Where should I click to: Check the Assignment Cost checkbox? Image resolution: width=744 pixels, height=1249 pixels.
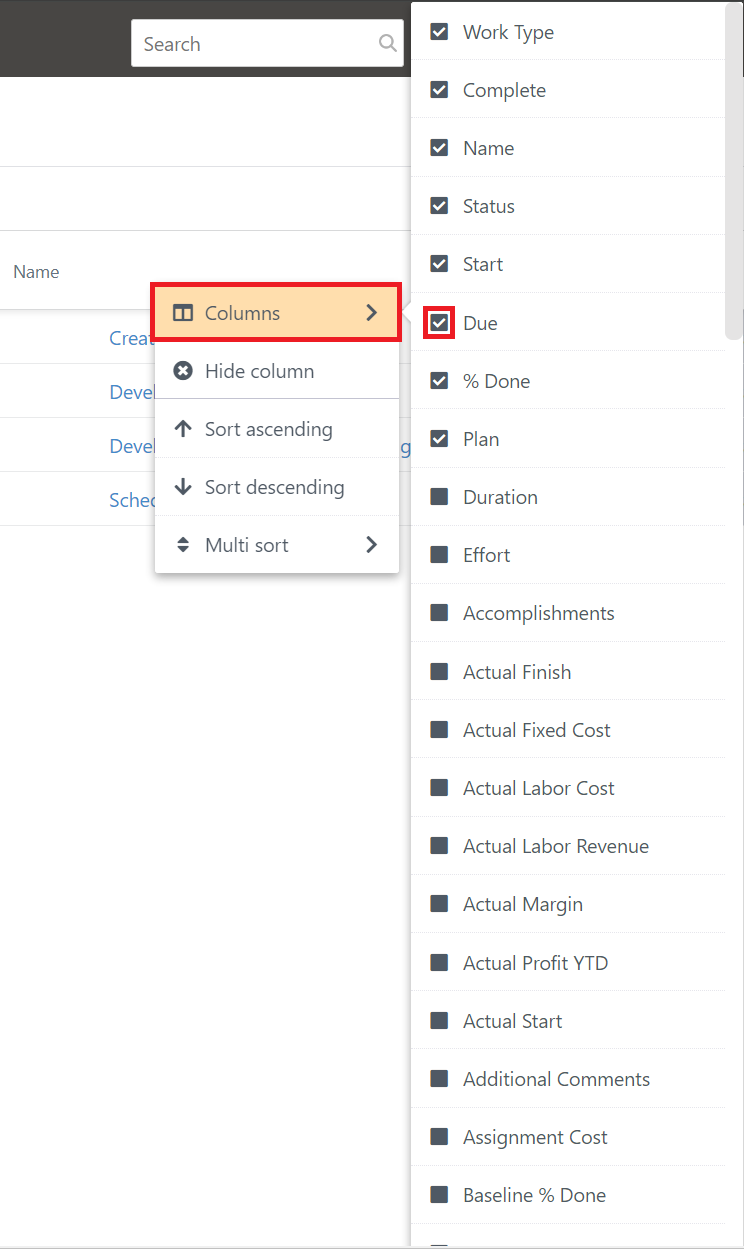pyautogui.click(x=439, y=1137)
